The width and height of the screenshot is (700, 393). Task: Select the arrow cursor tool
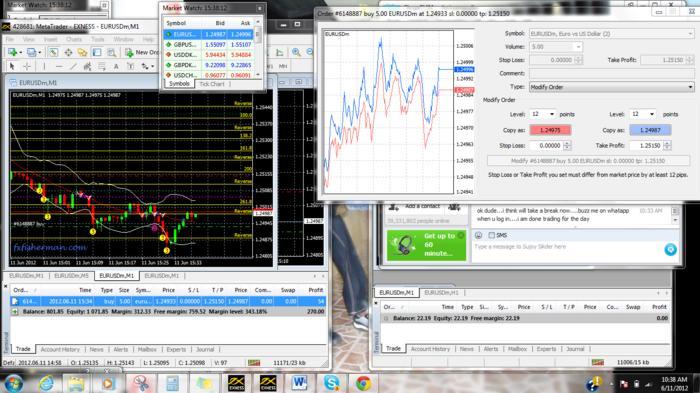(12, 67)
